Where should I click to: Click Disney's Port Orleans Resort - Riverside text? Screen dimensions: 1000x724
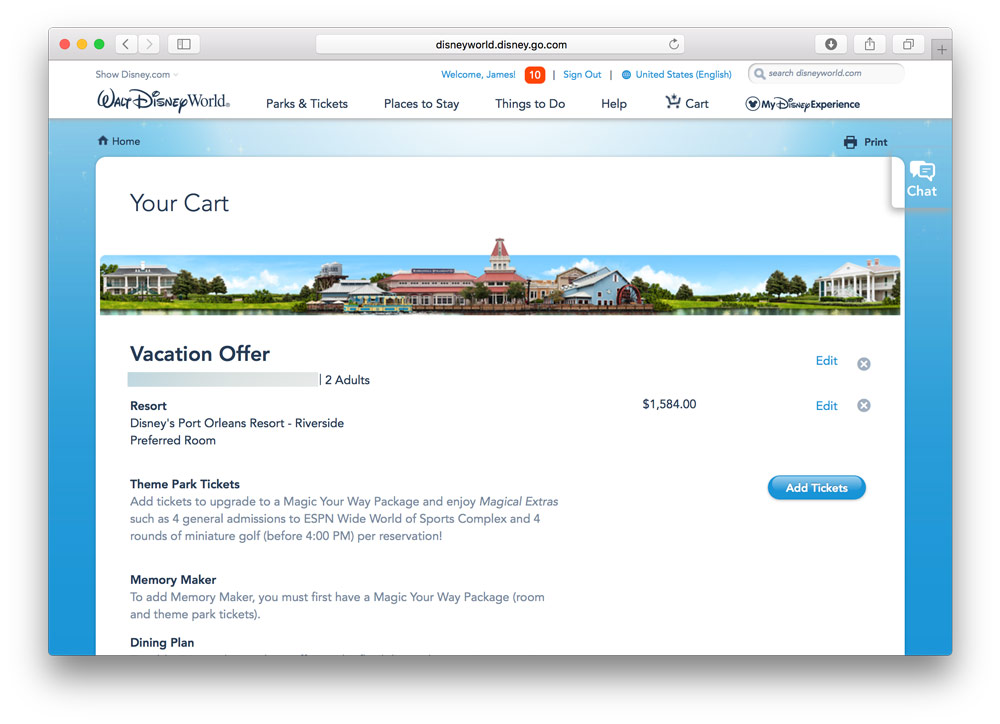pyautogui.click(x=237, y=423)
